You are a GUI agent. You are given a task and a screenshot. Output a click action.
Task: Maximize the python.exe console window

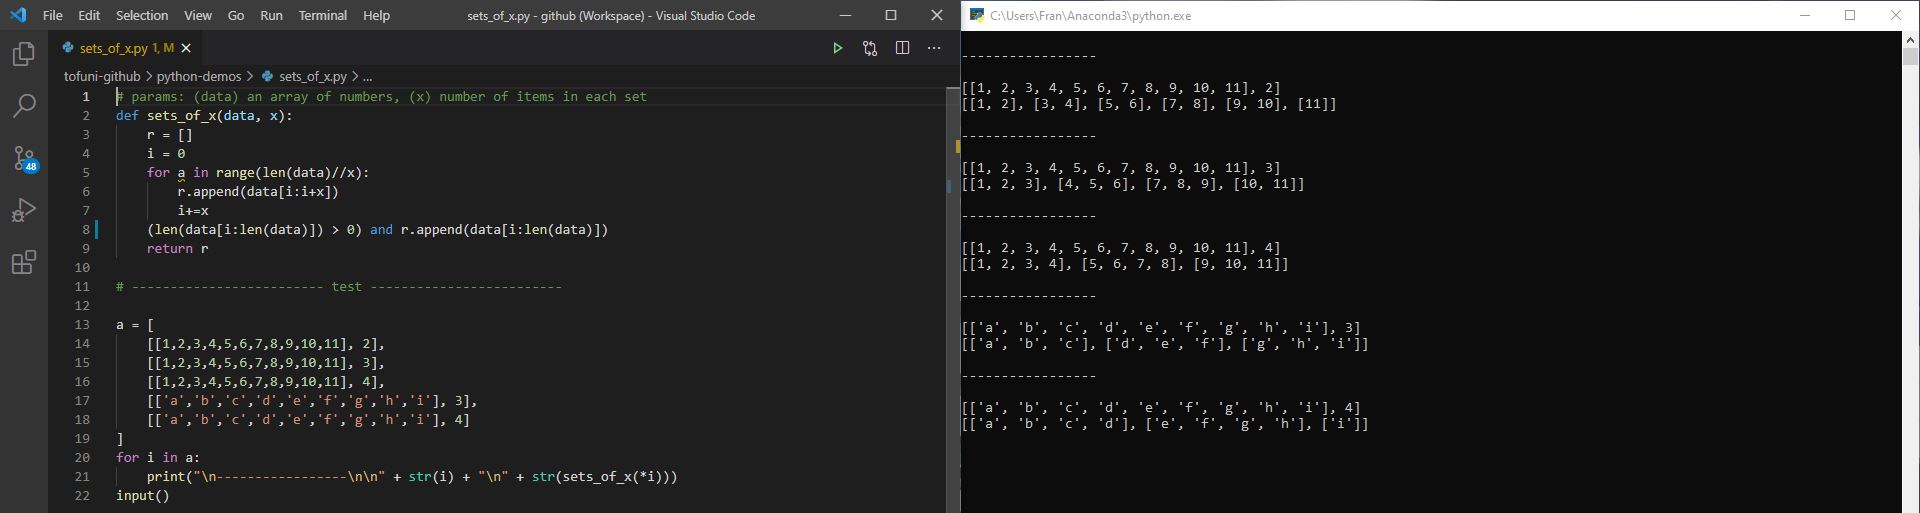pyautogui.click(x=1850, y=15)
